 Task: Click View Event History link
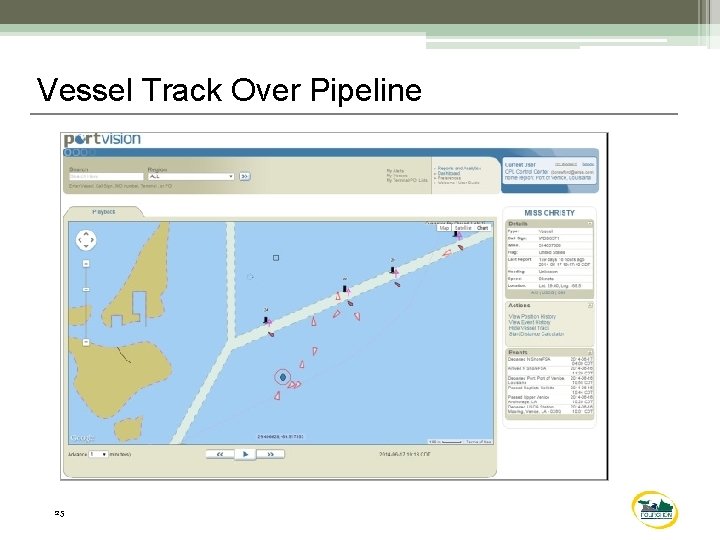[529, 322]
